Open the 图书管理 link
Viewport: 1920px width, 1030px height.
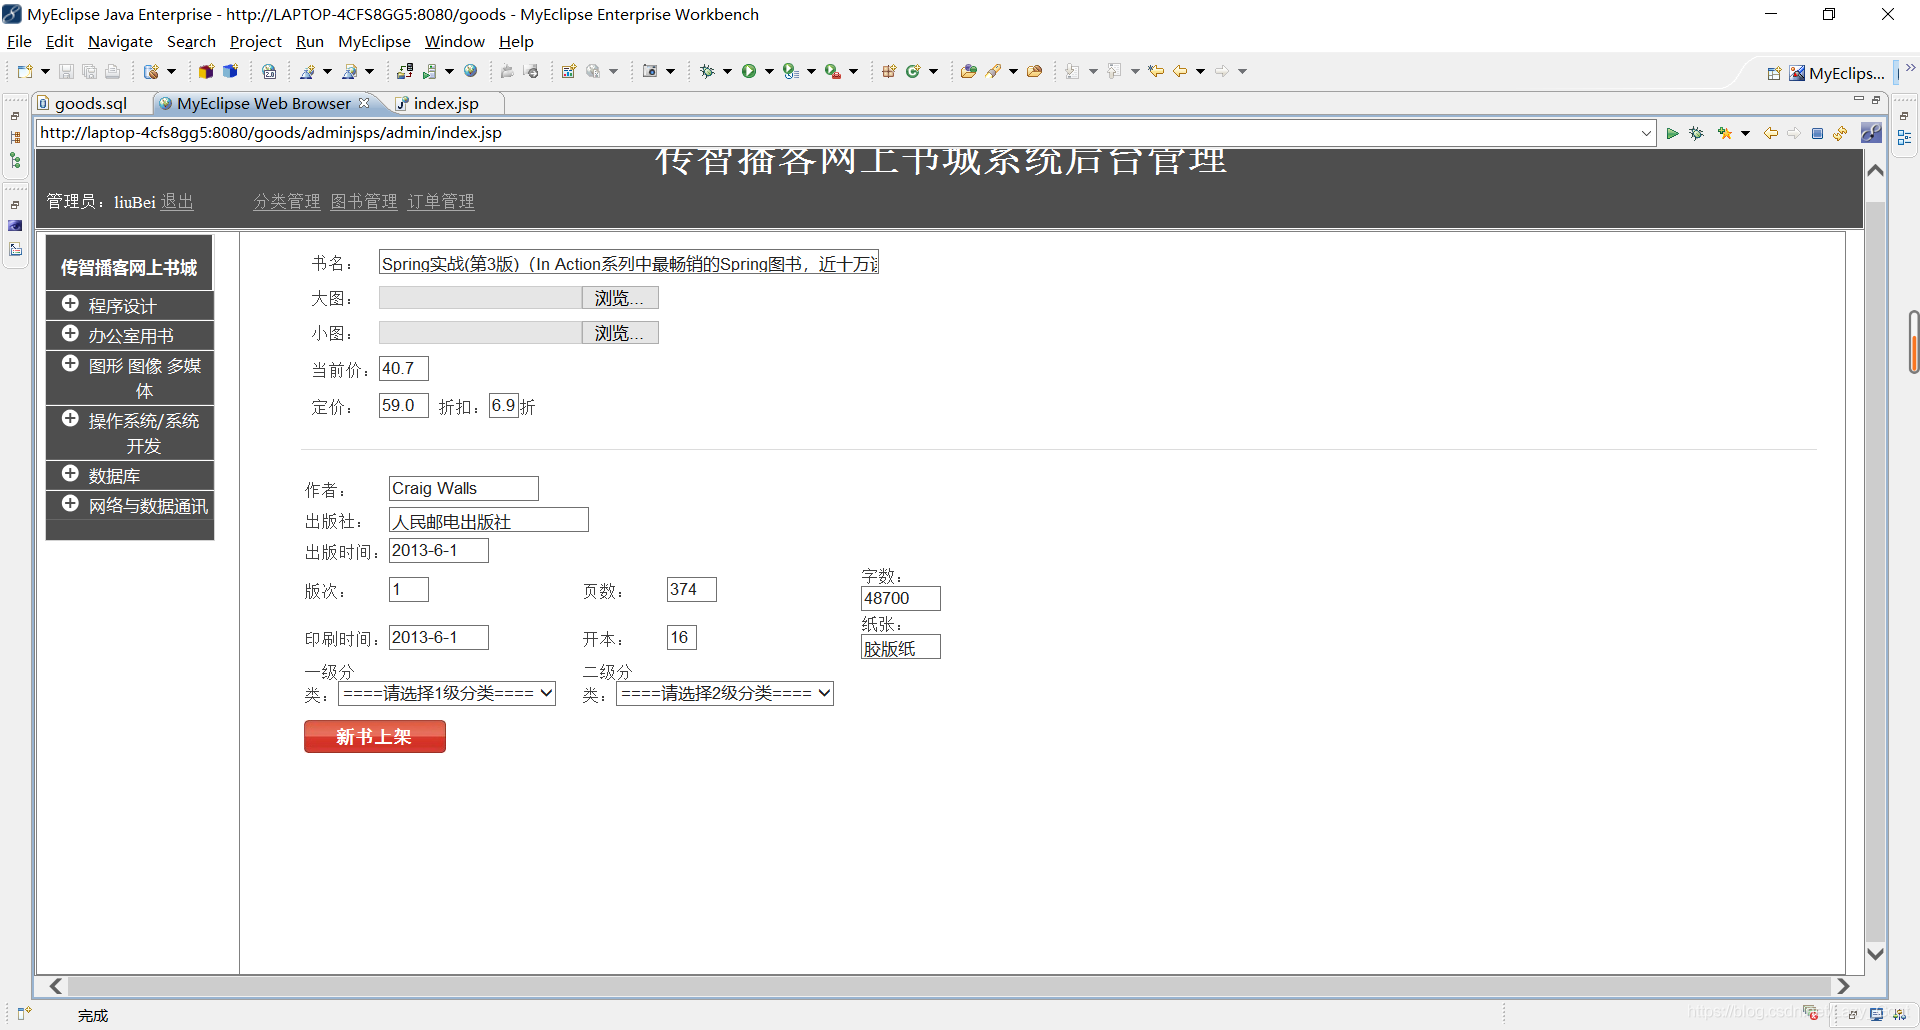[x=364, y=202]
